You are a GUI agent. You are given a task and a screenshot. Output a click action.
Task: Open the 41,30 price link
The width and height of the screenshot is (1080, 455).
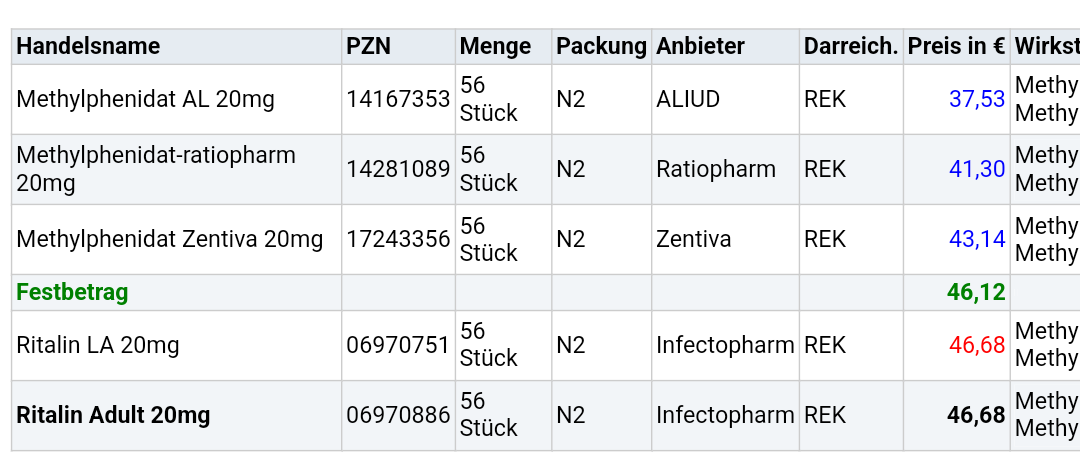[977, 169]
